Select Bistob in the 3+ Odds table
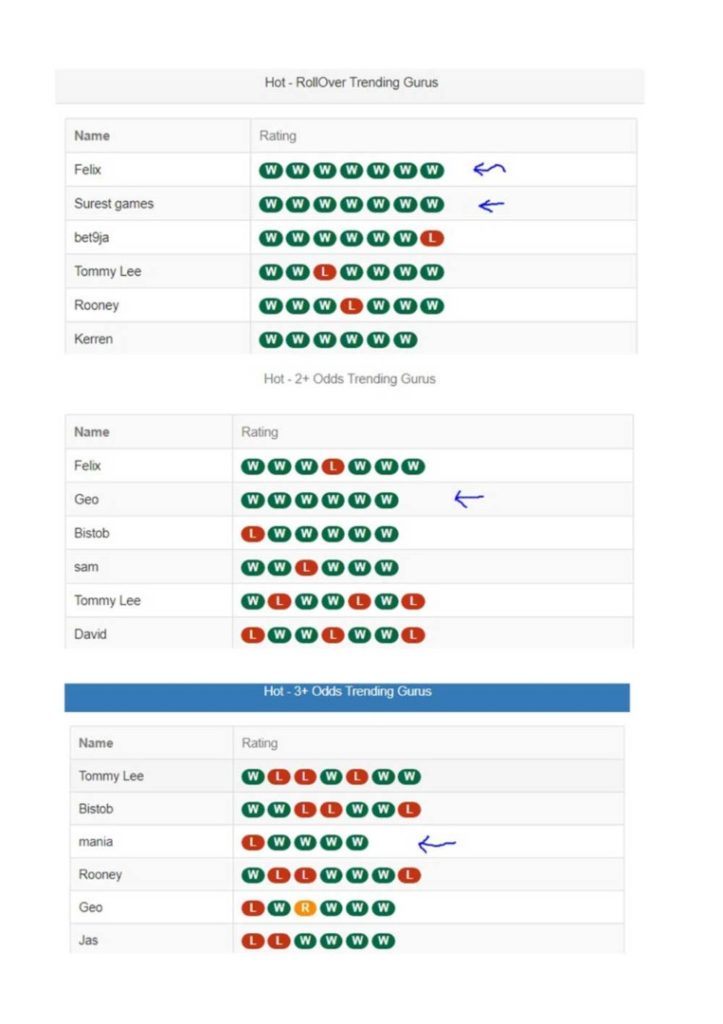Viewport: 723px width, 1024px height. (x=96, y=808)
